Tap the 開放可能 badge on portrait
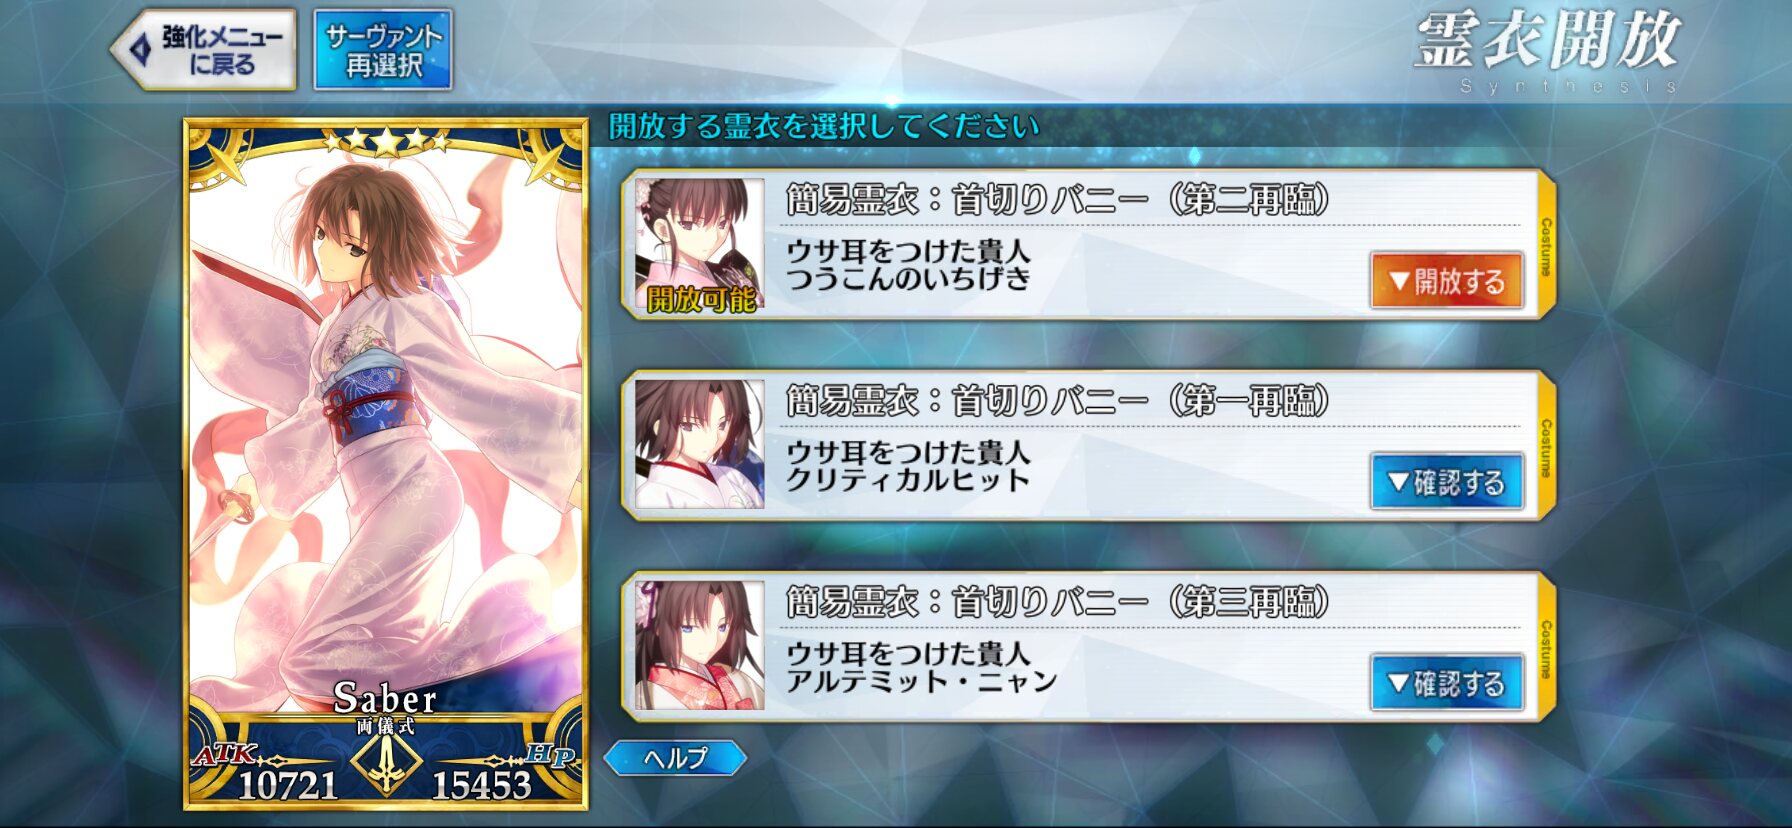Image resolution: width=1792 pixels, height=828 pixels. 701,298
